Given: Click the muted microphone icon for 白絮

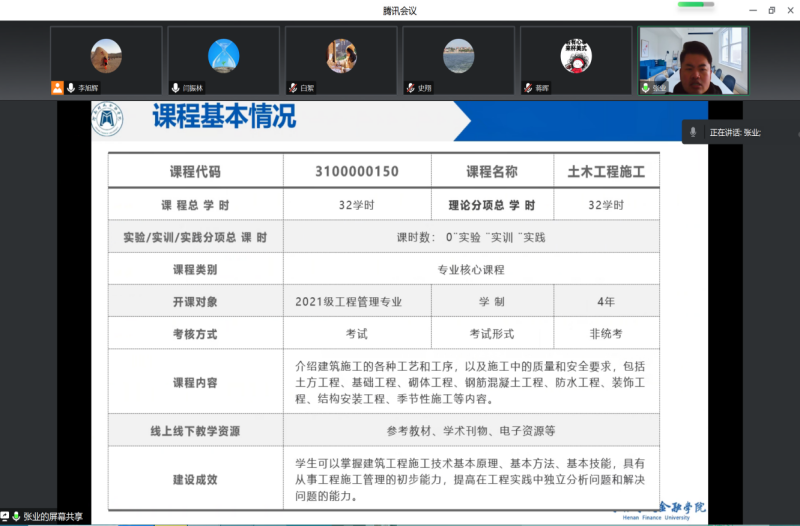Looking at the screenshot, I should point(292,88).
